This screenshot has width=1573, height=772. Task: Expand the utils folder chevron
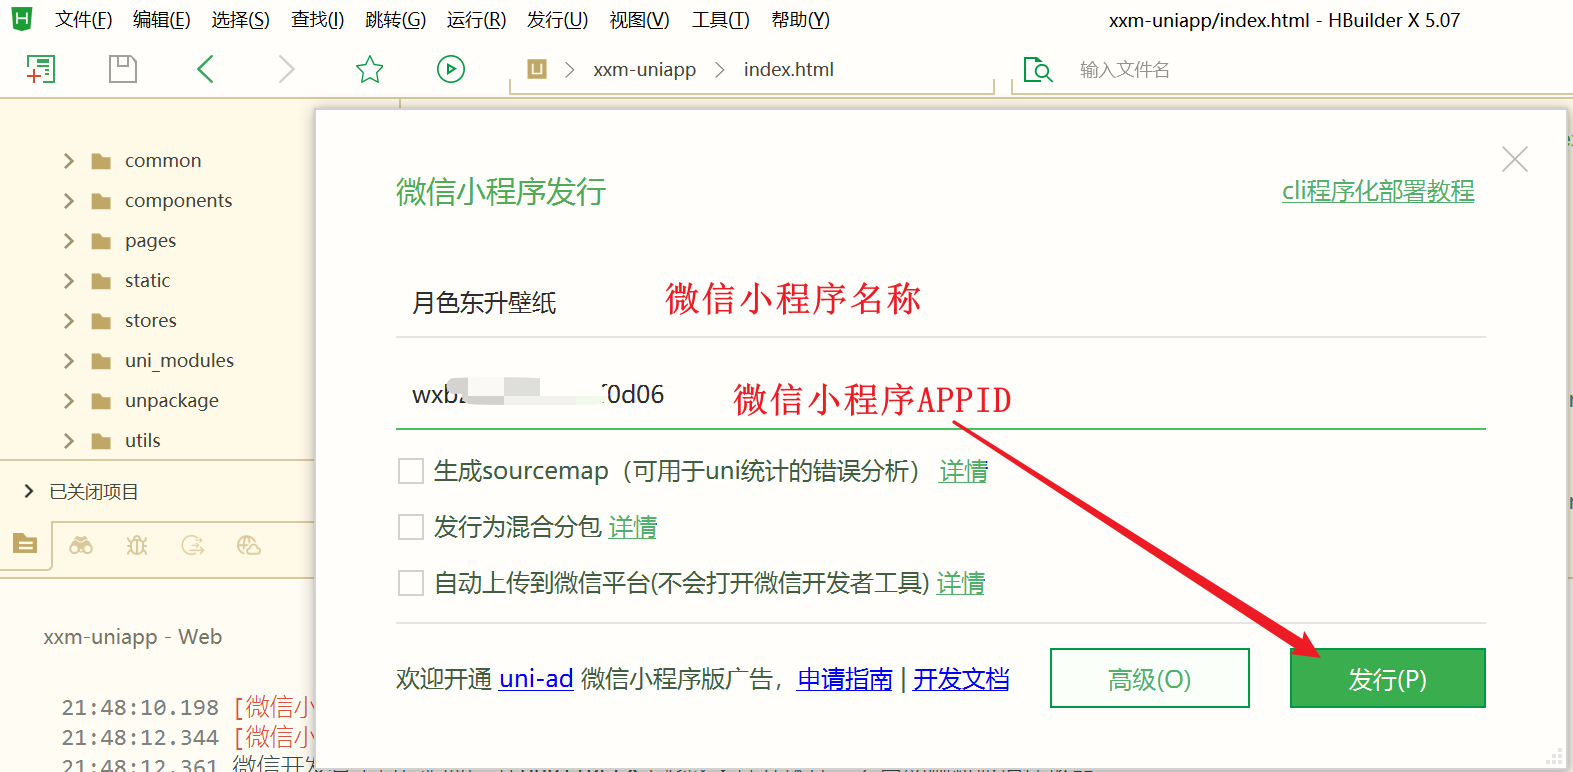point(69,441)
